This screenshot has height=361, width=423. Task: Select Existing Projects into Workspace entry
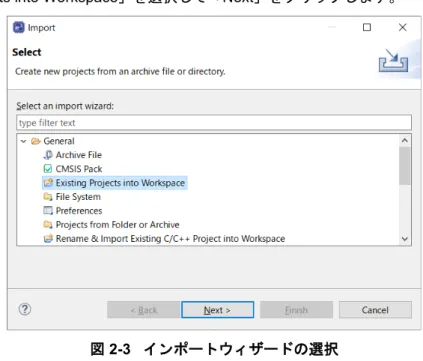(x=115, y=183)
